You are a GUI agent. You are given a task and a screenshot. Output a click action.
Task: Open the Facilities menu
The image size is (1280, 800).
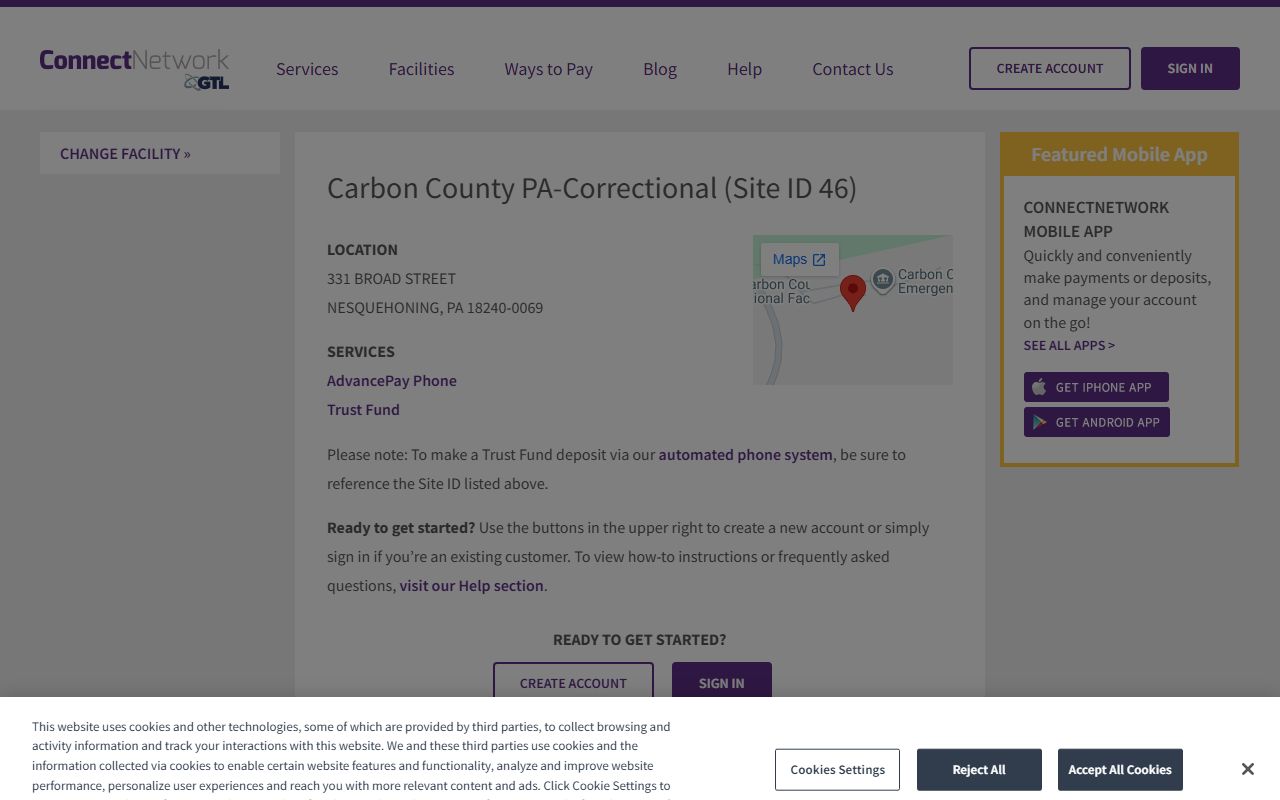click(x=421, y=69)
